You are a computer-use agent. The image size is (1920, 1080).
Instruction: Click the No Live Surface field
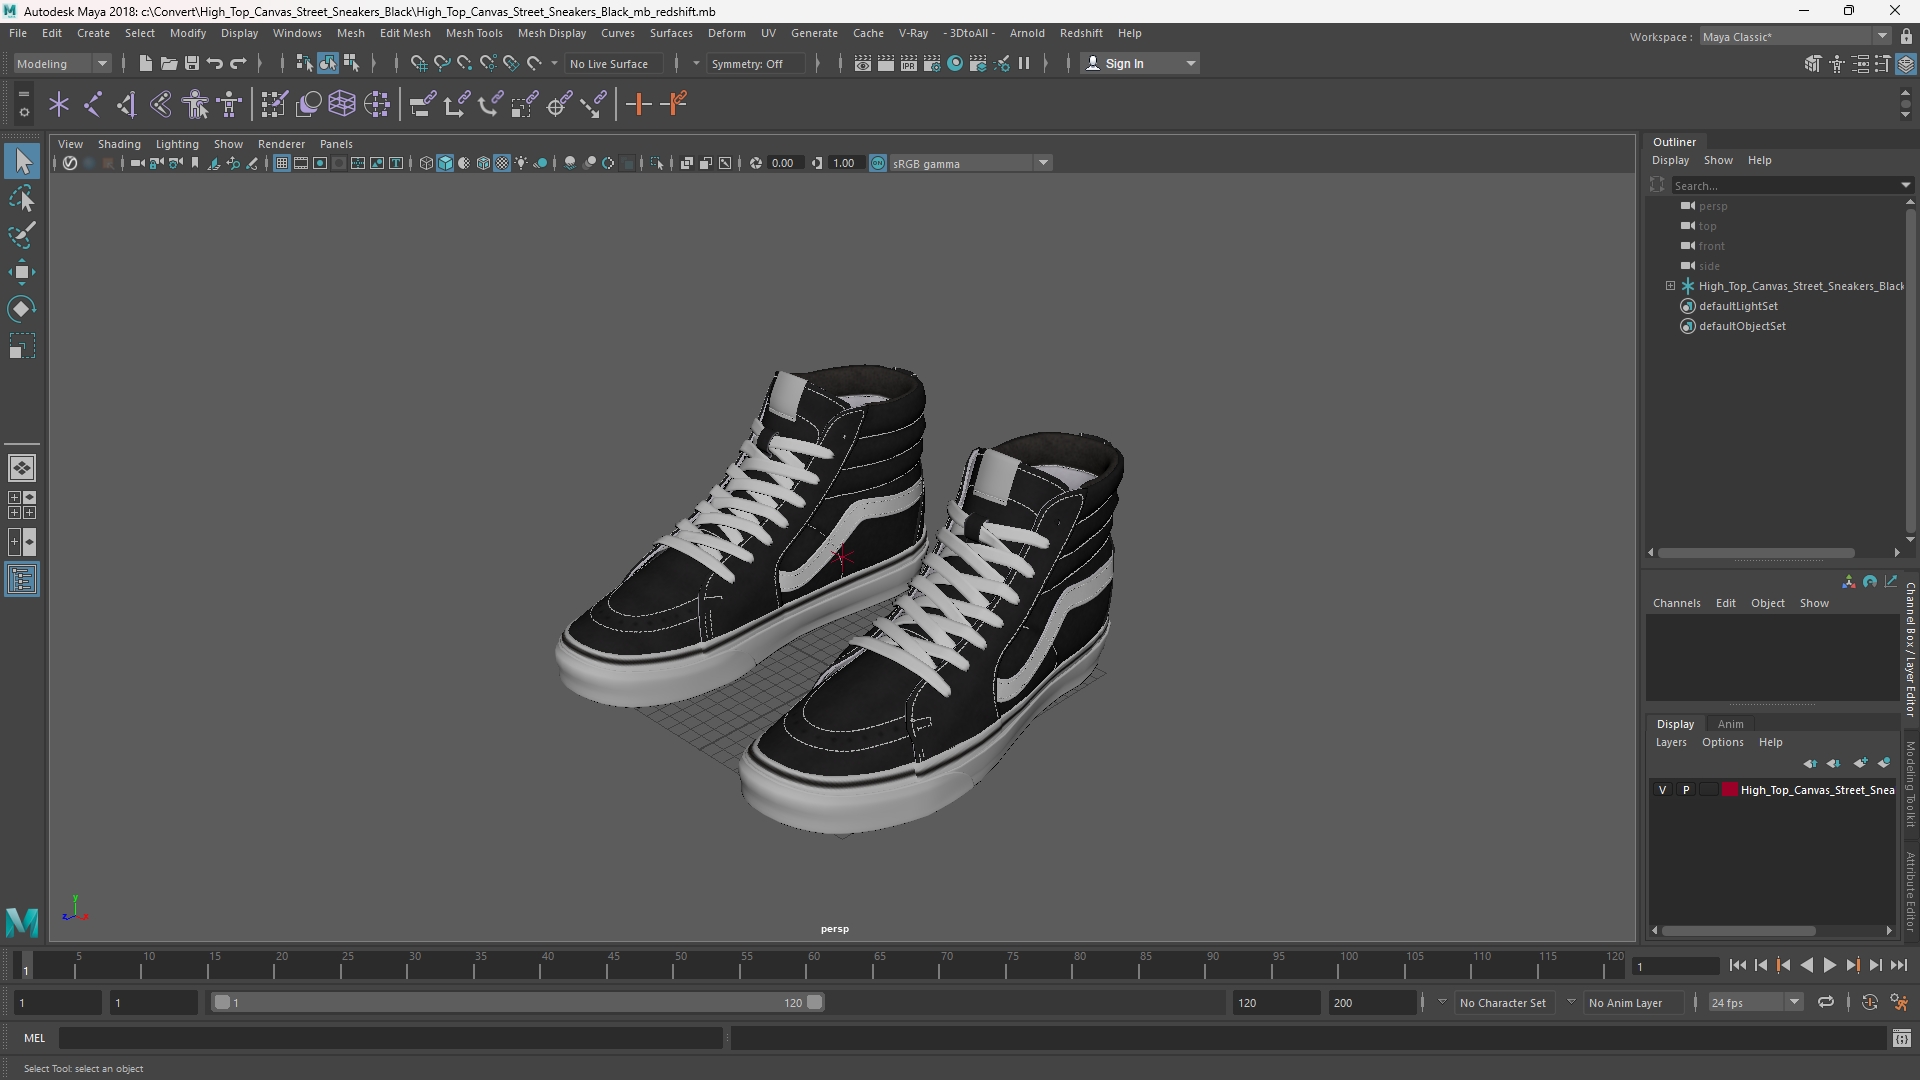click(x=613, y=63)
